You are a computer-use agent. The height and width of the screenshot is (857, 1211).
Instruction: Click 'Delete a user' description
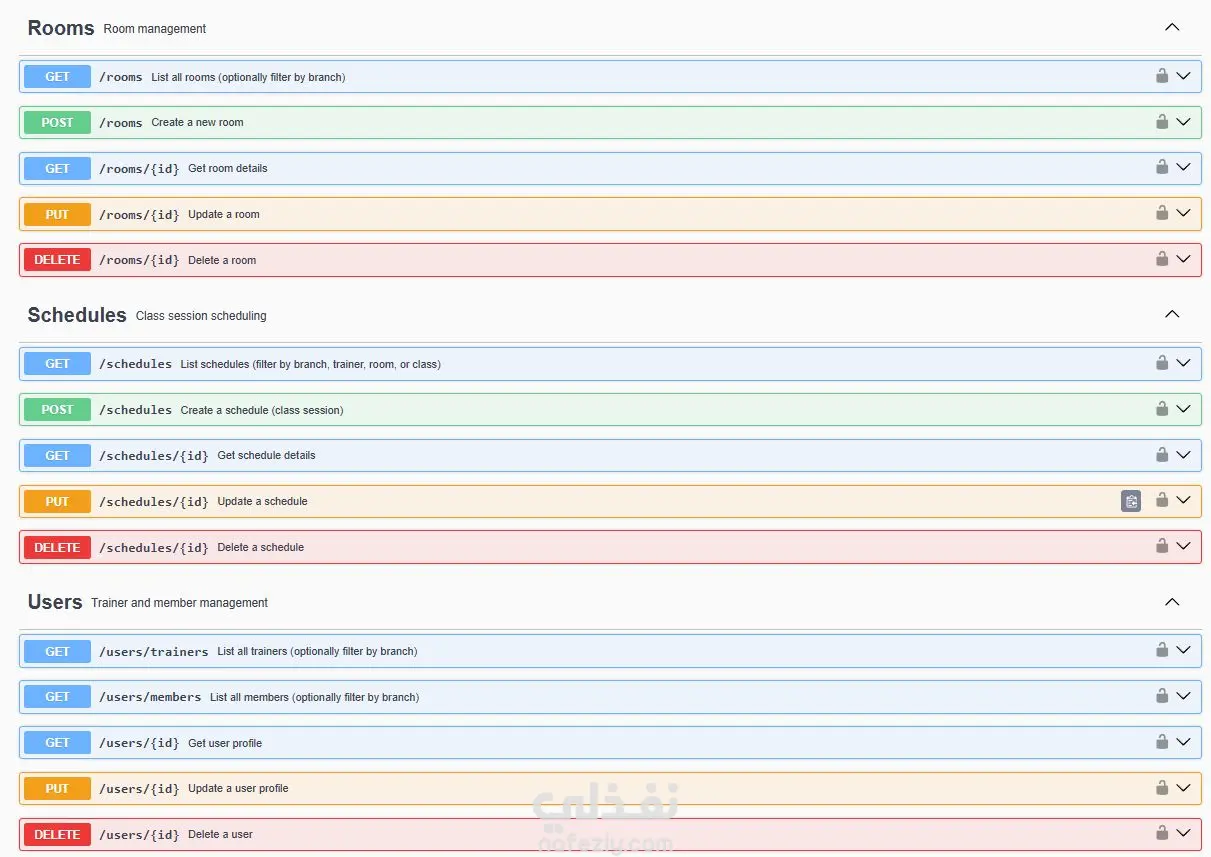coord(220,834)
